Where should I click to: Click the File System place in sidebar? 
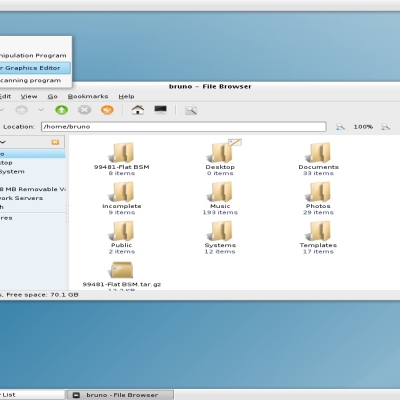33,172
